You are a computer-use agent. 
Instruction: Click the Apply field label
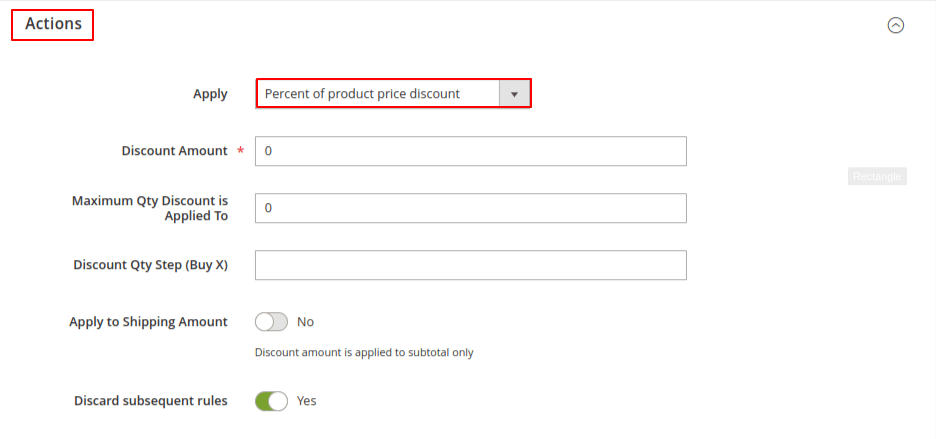coord(210,94)
